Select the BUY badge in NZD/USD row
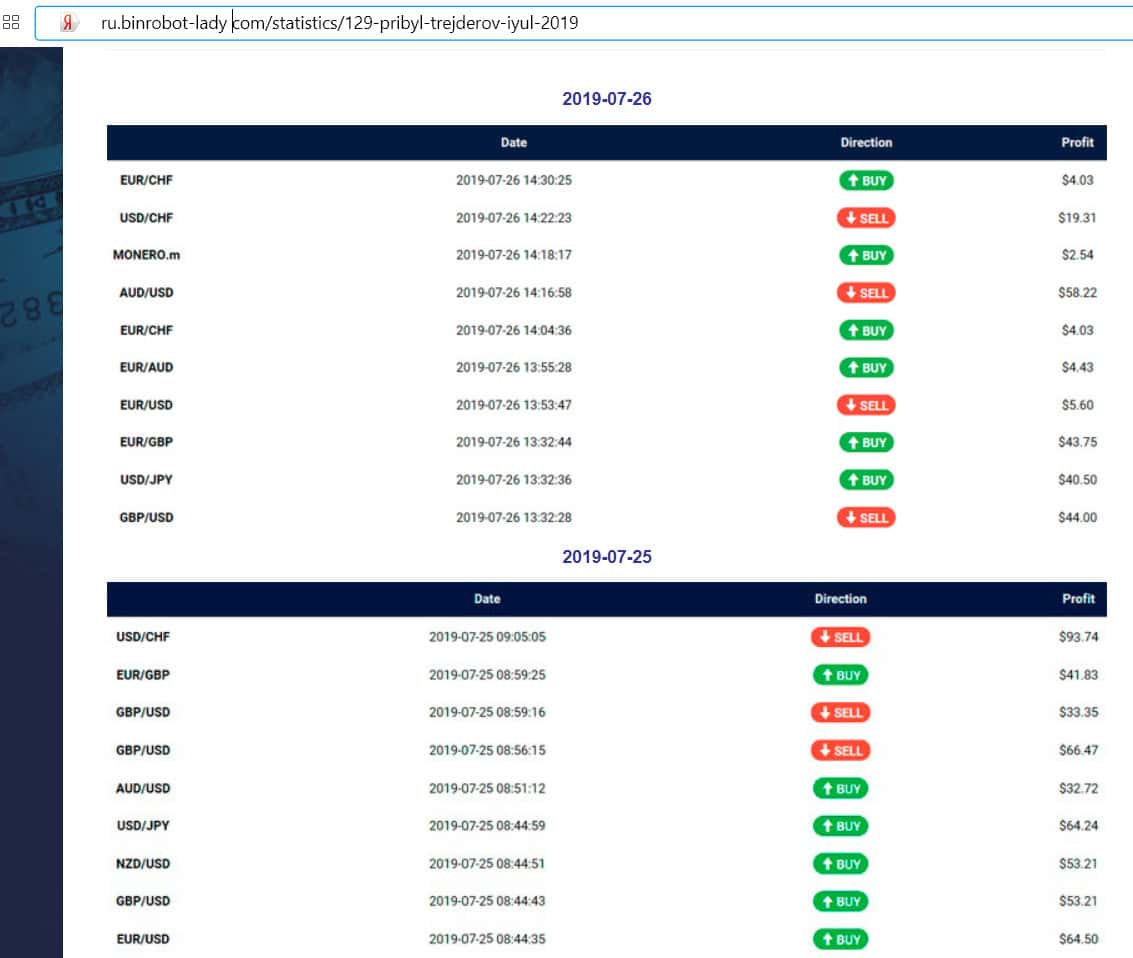 click(840, 863)
